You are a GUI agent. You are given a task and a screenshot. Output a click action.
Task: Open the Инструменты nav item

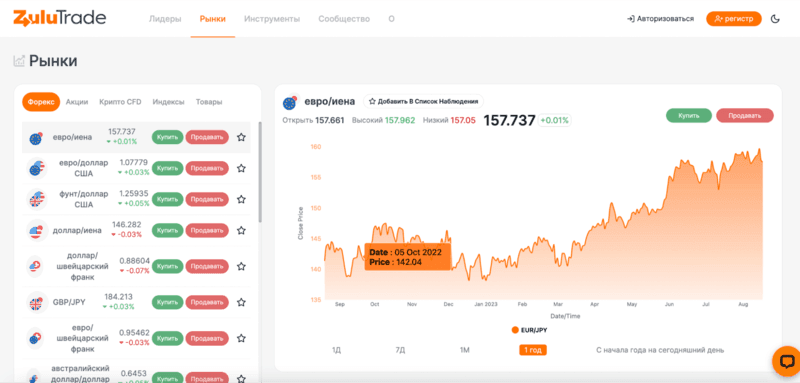(272, 19)
